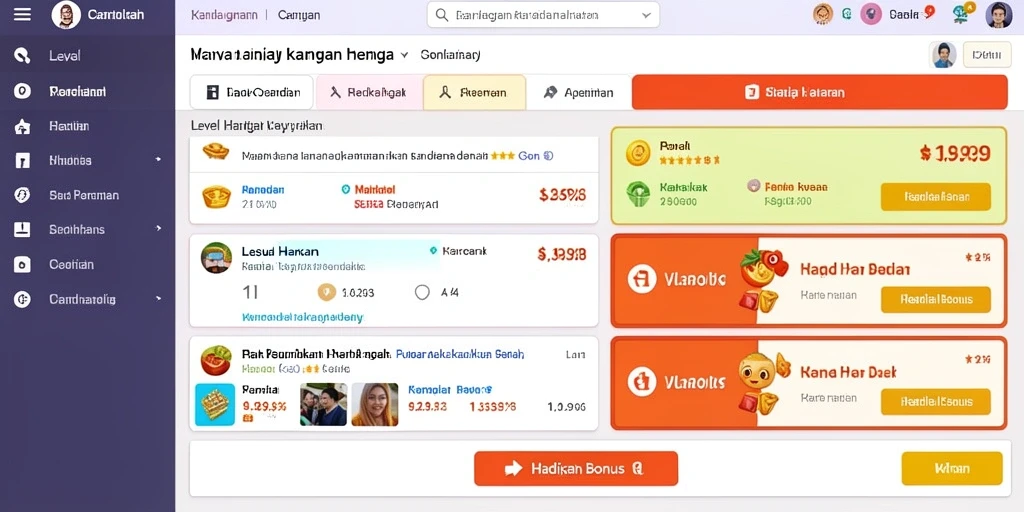Click the Candnarolig sidebar icon

click(22, 299)
